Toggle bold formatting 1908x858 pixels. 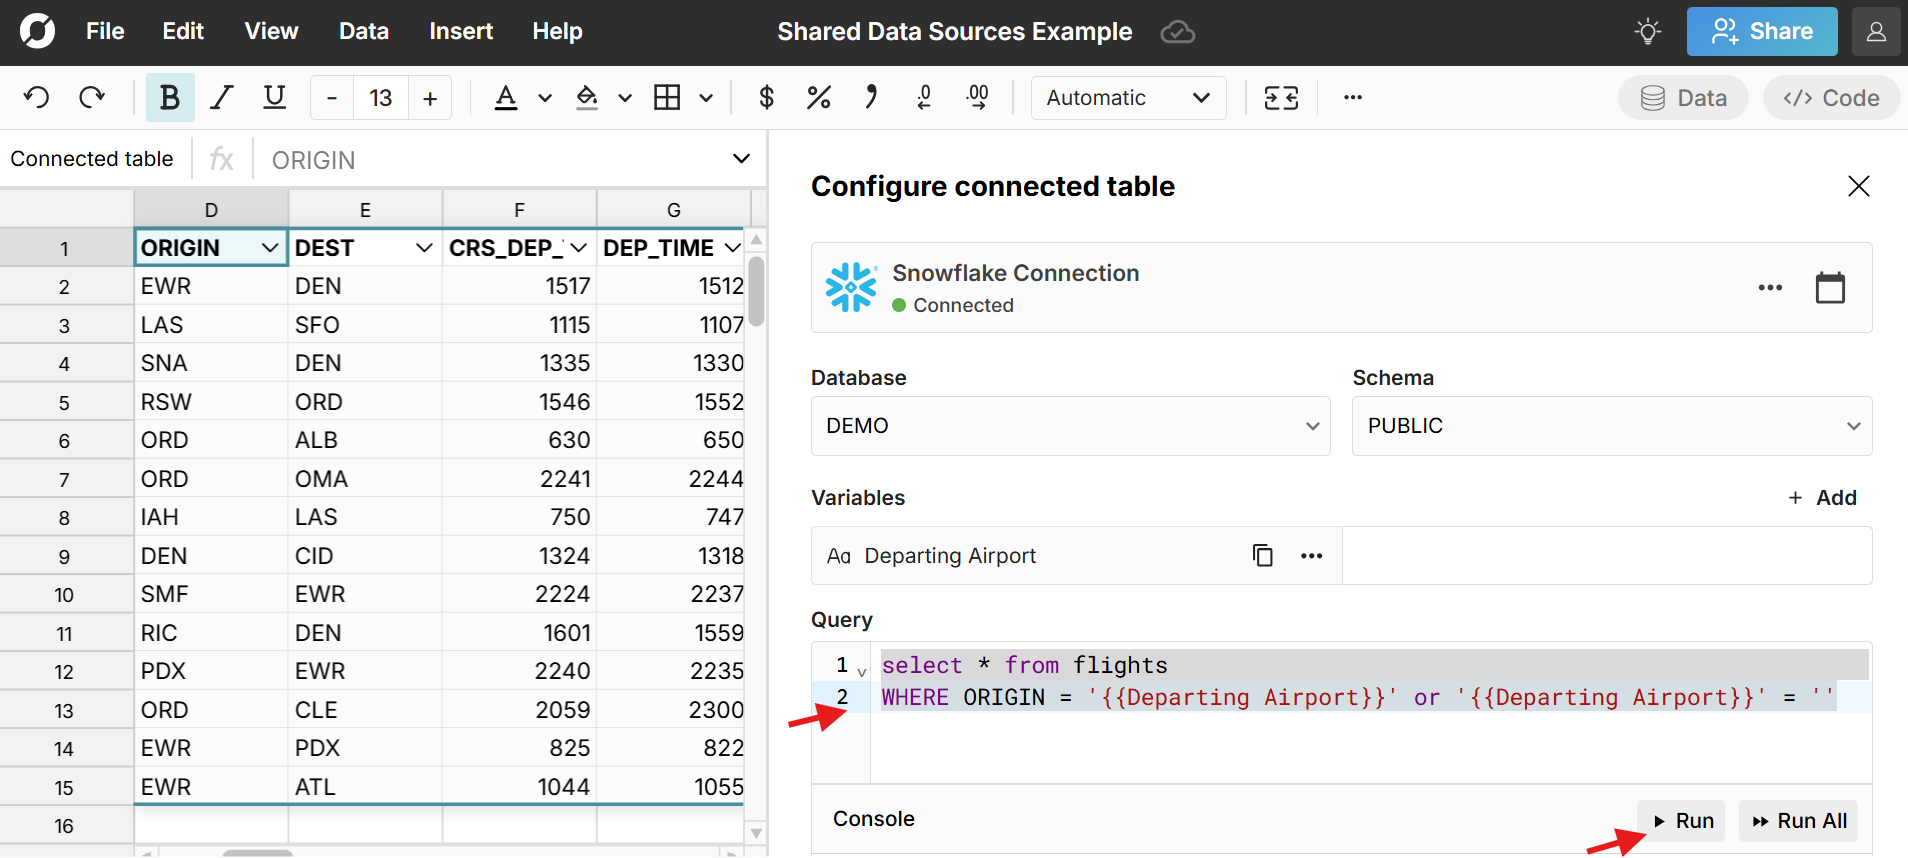pos(170,98)
